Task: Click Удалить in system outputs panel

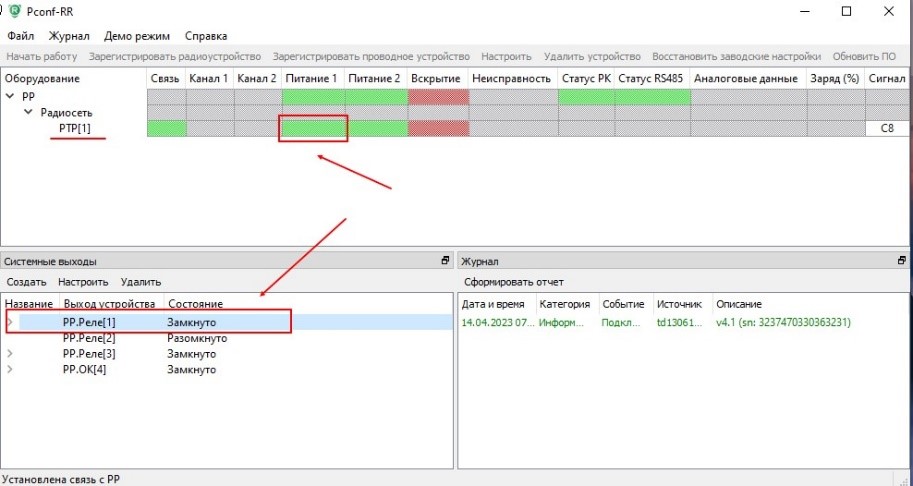Action: tap(141, 282)
